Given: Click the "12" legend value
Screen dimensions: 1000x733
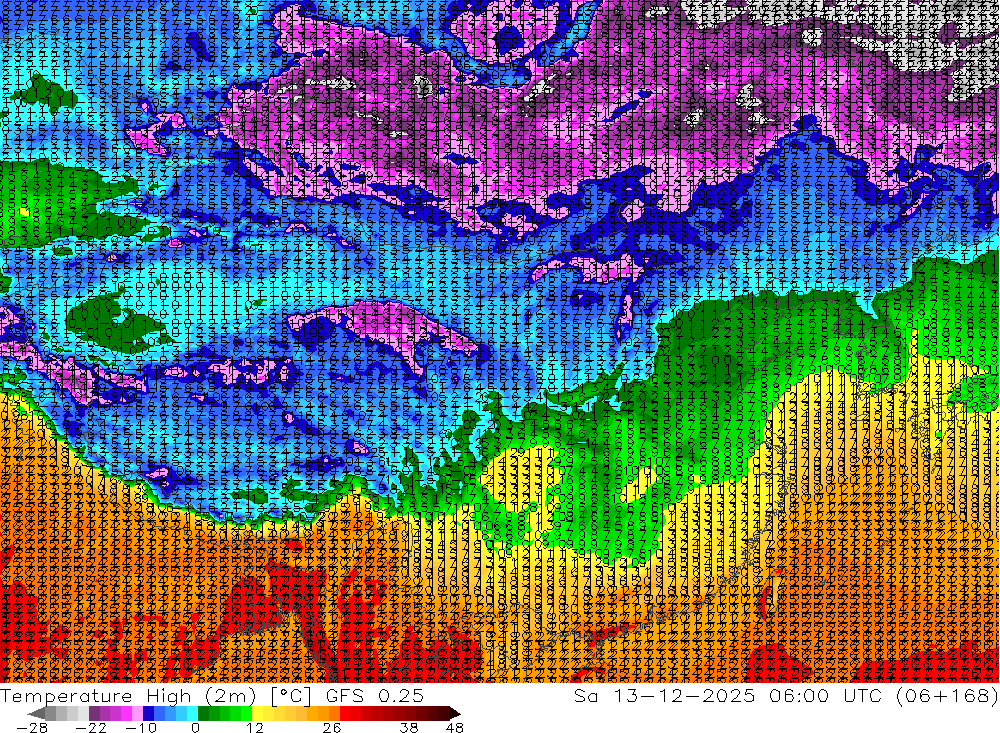Looking at the screenshot, I should pos(254,728).
